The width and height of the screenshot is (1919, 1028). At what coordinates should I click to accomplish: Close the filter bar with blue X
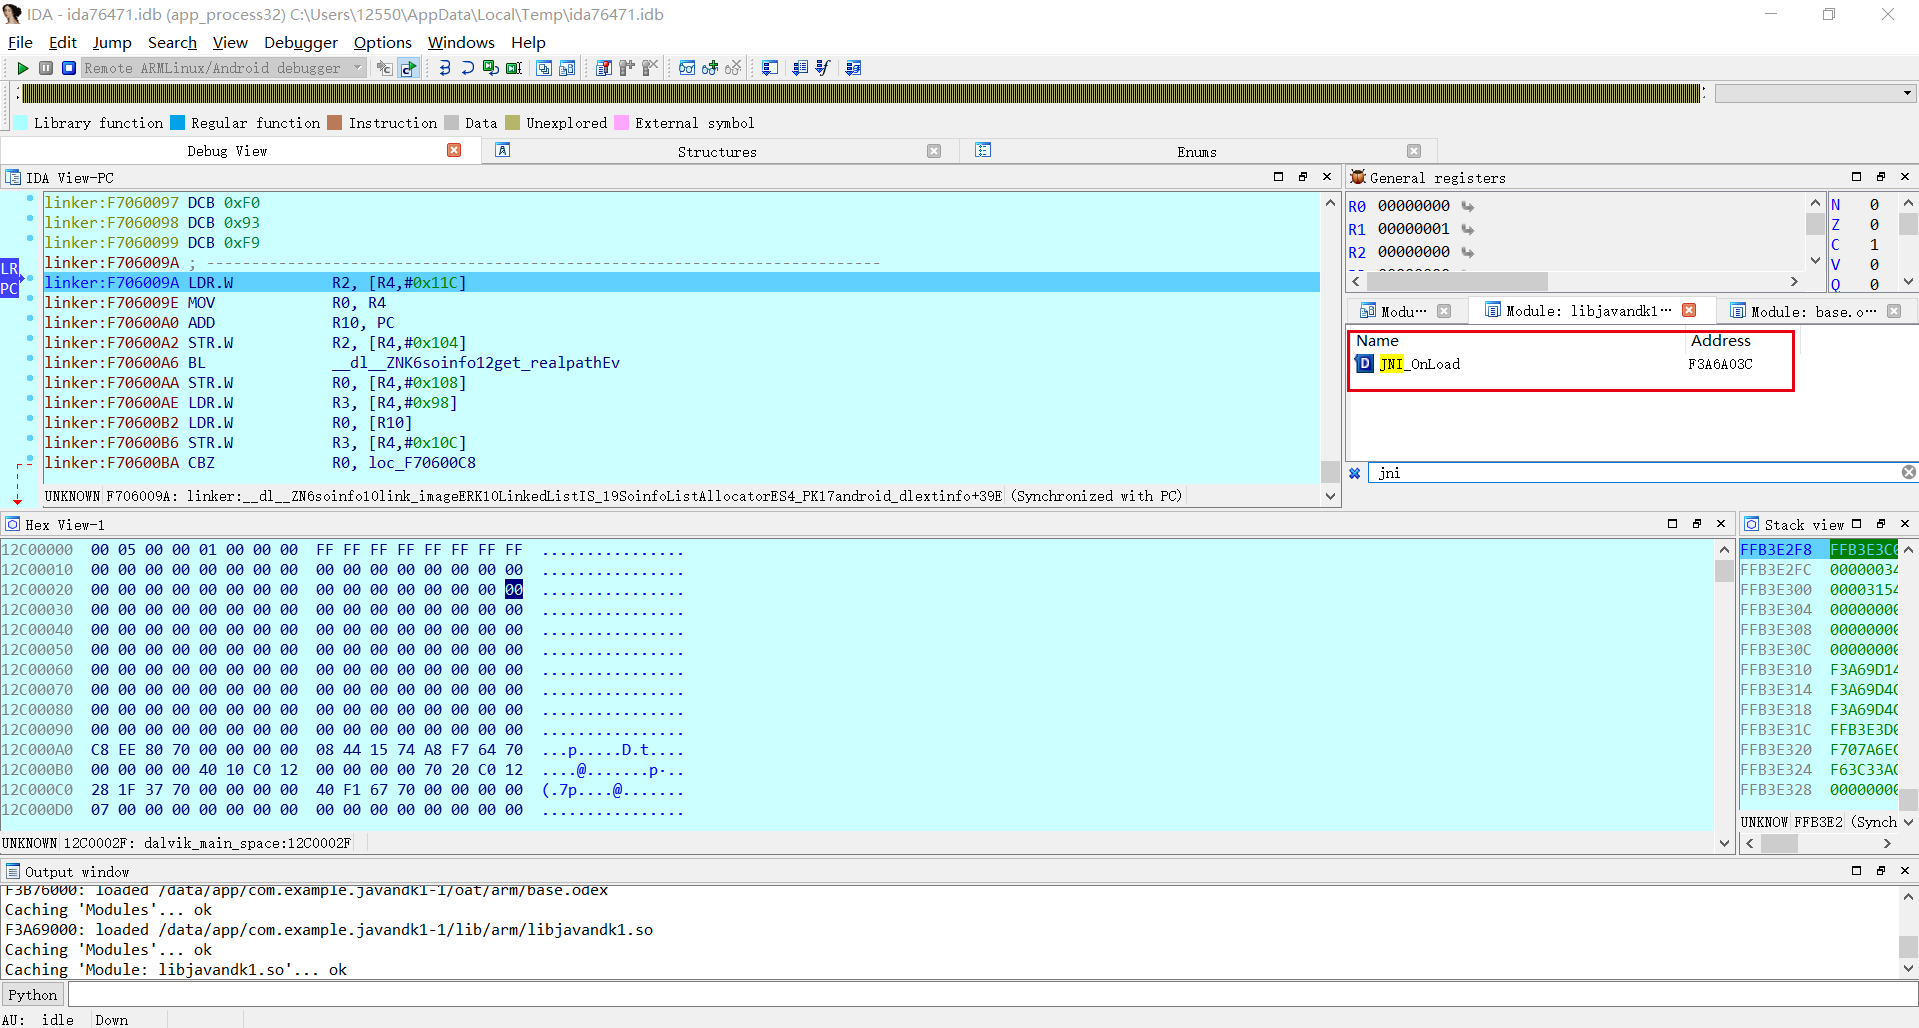pos(1355,473)
